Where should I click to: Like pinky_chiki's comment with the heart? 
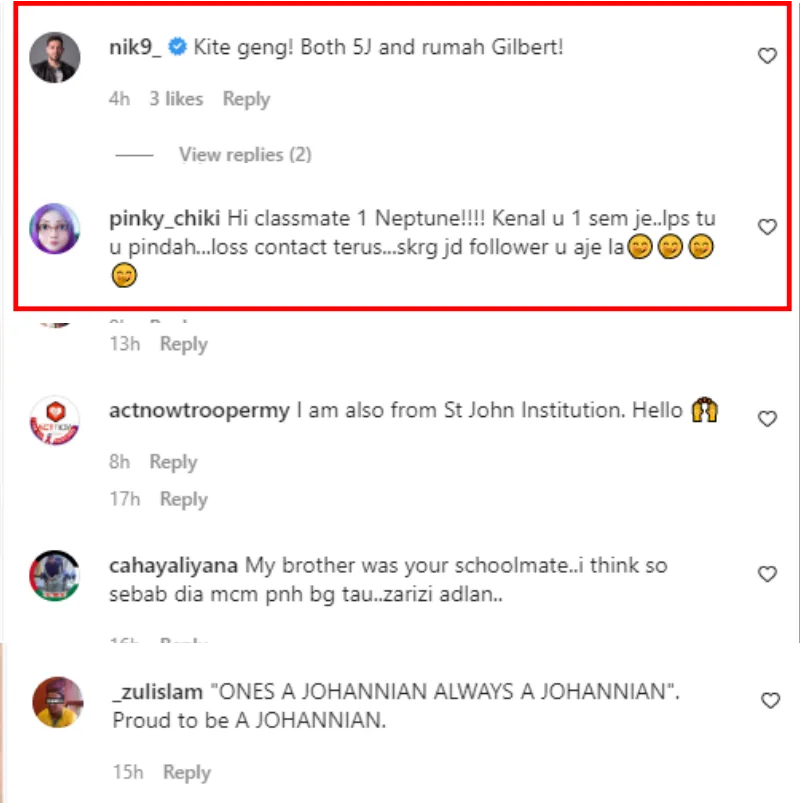(x=767, y=227)
